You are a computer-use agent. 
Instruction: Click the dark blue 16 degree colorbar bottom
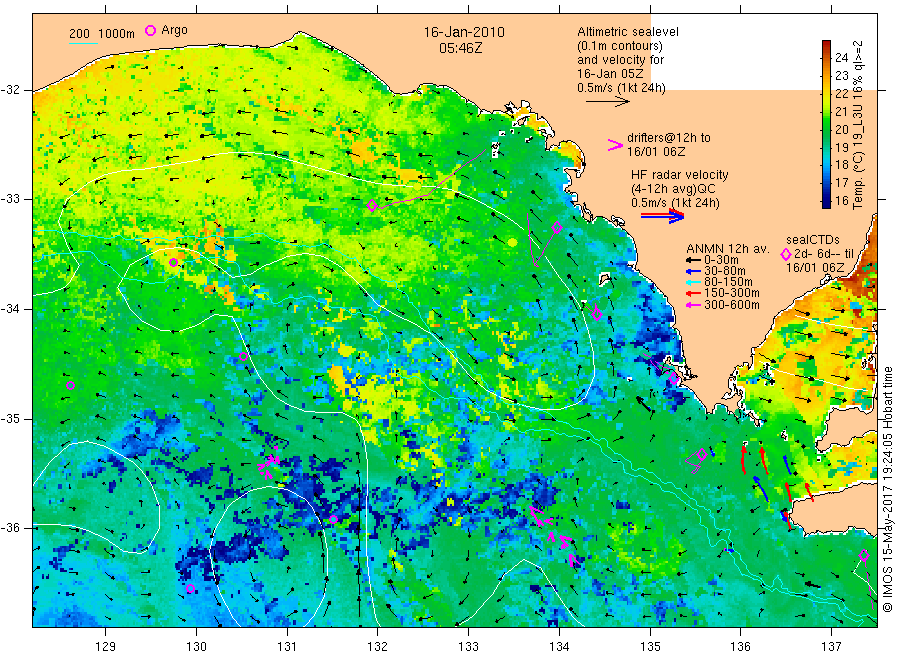click(826, 202)
